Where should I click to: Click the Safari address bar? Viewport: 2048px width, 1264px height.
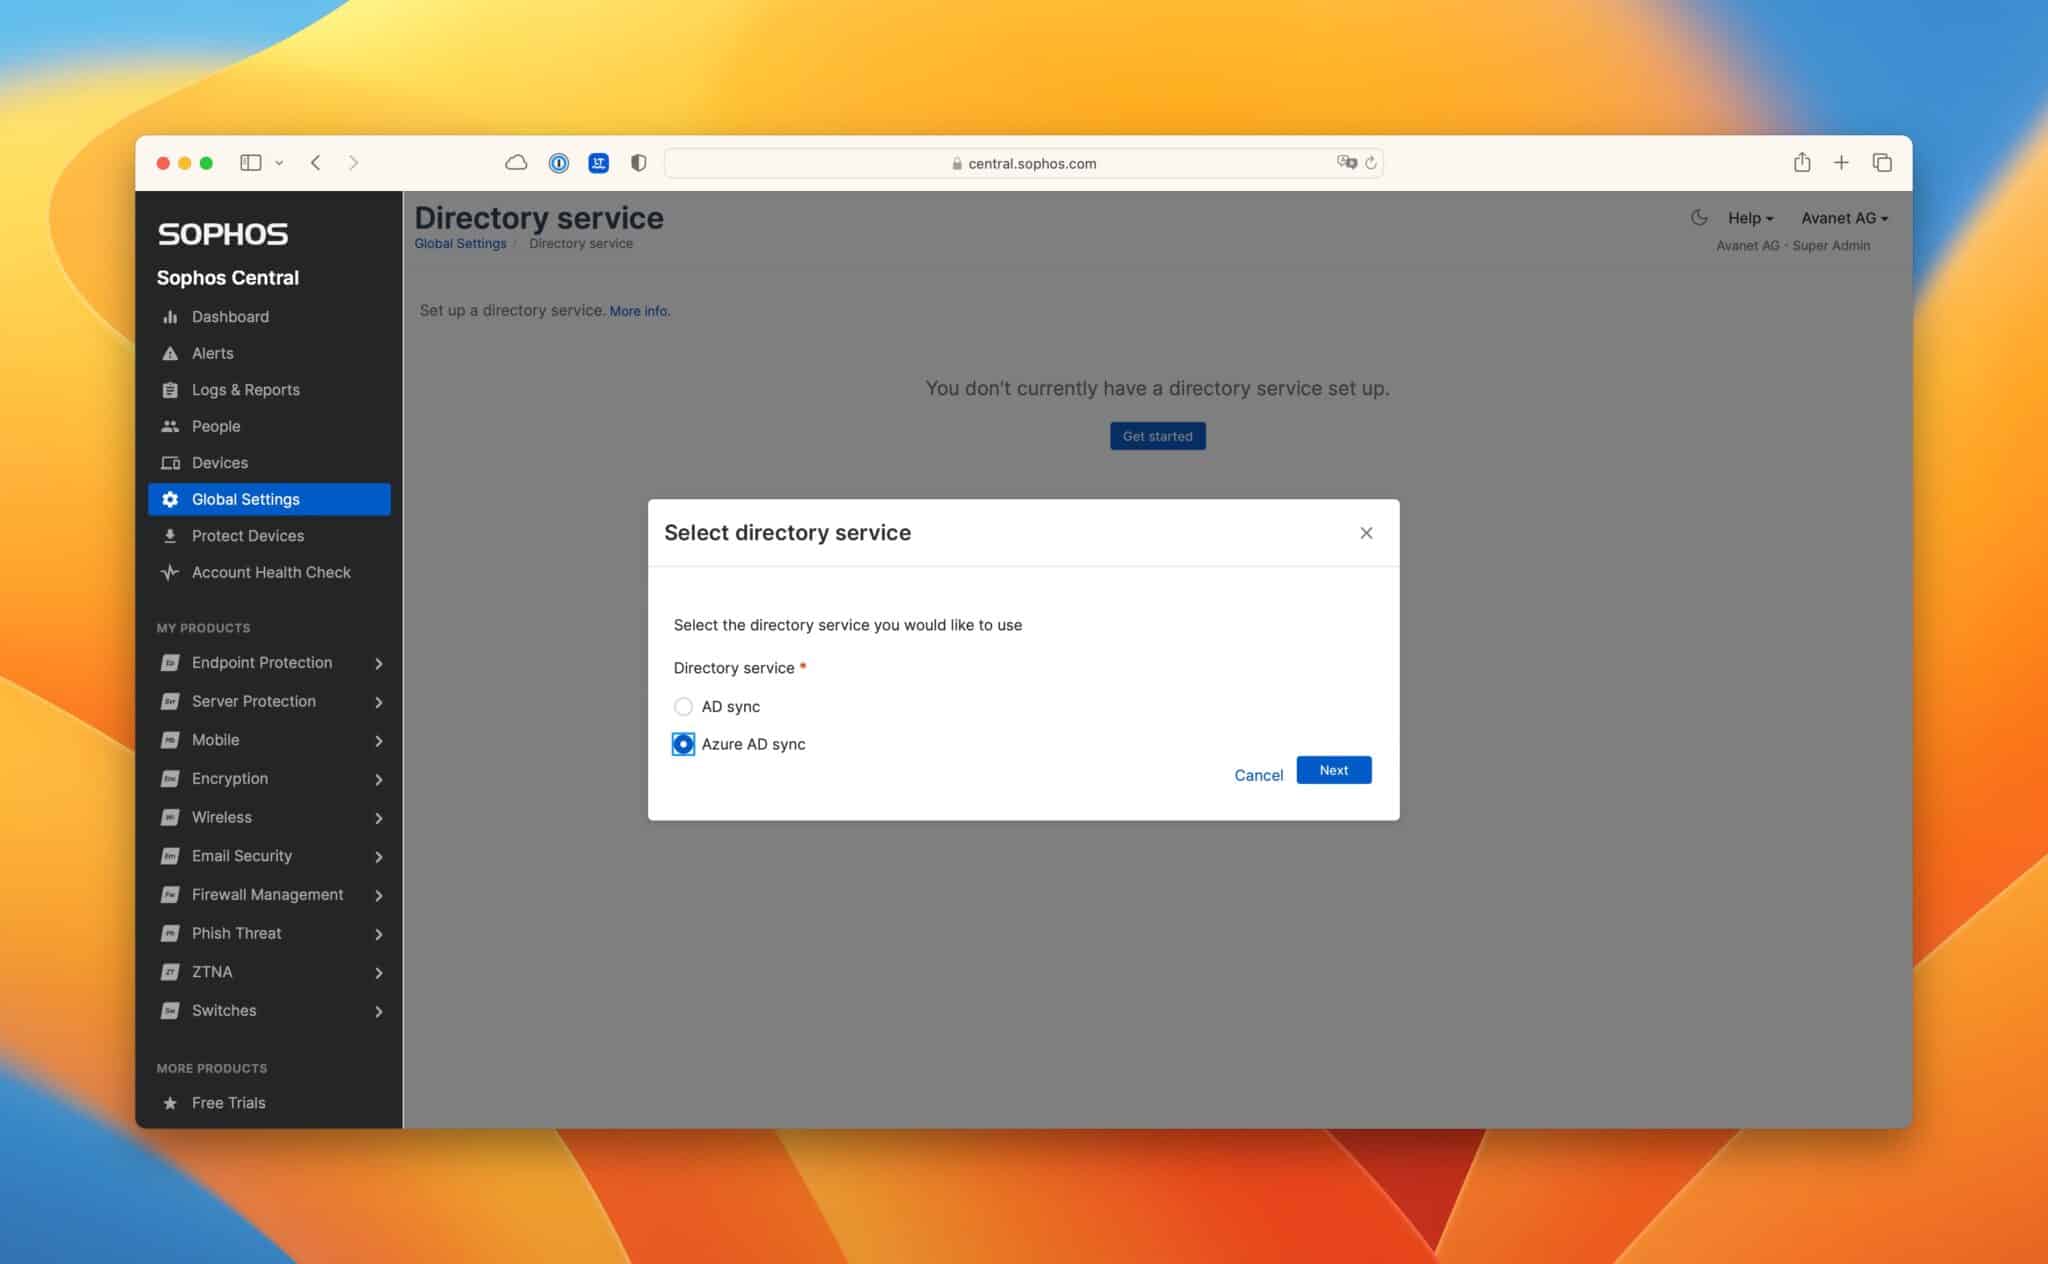(x=1024, y=163)
